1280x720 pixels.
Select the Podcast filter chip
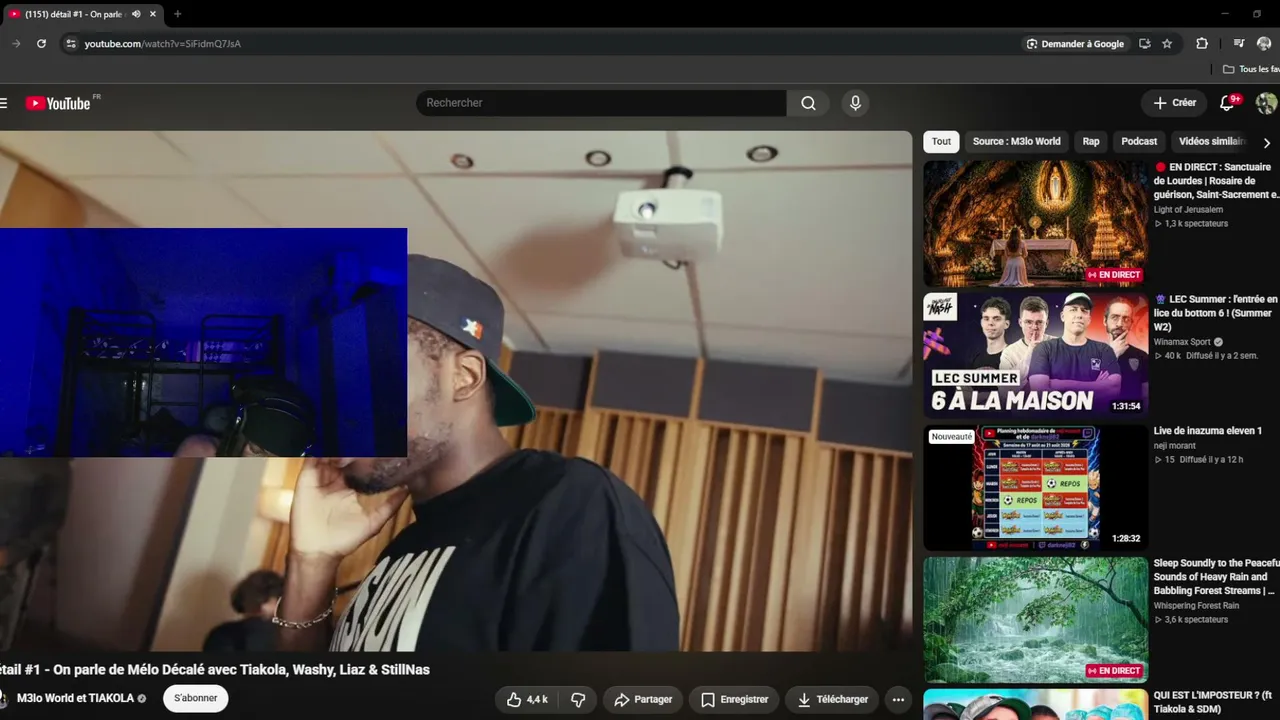point(1139,142)
